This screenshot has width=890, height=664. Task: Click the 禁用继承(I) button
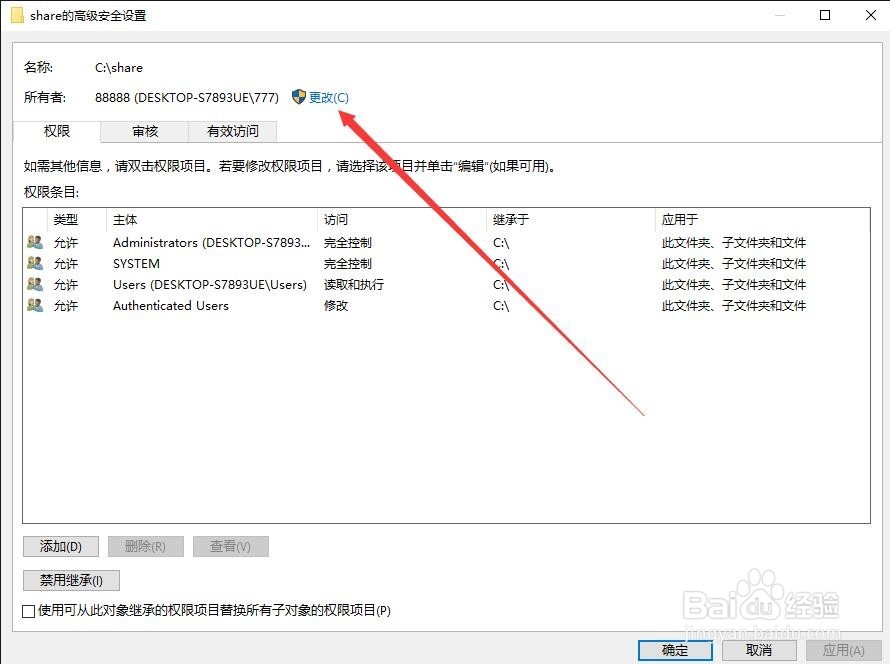pyautogui.click(x=70, y=580)
